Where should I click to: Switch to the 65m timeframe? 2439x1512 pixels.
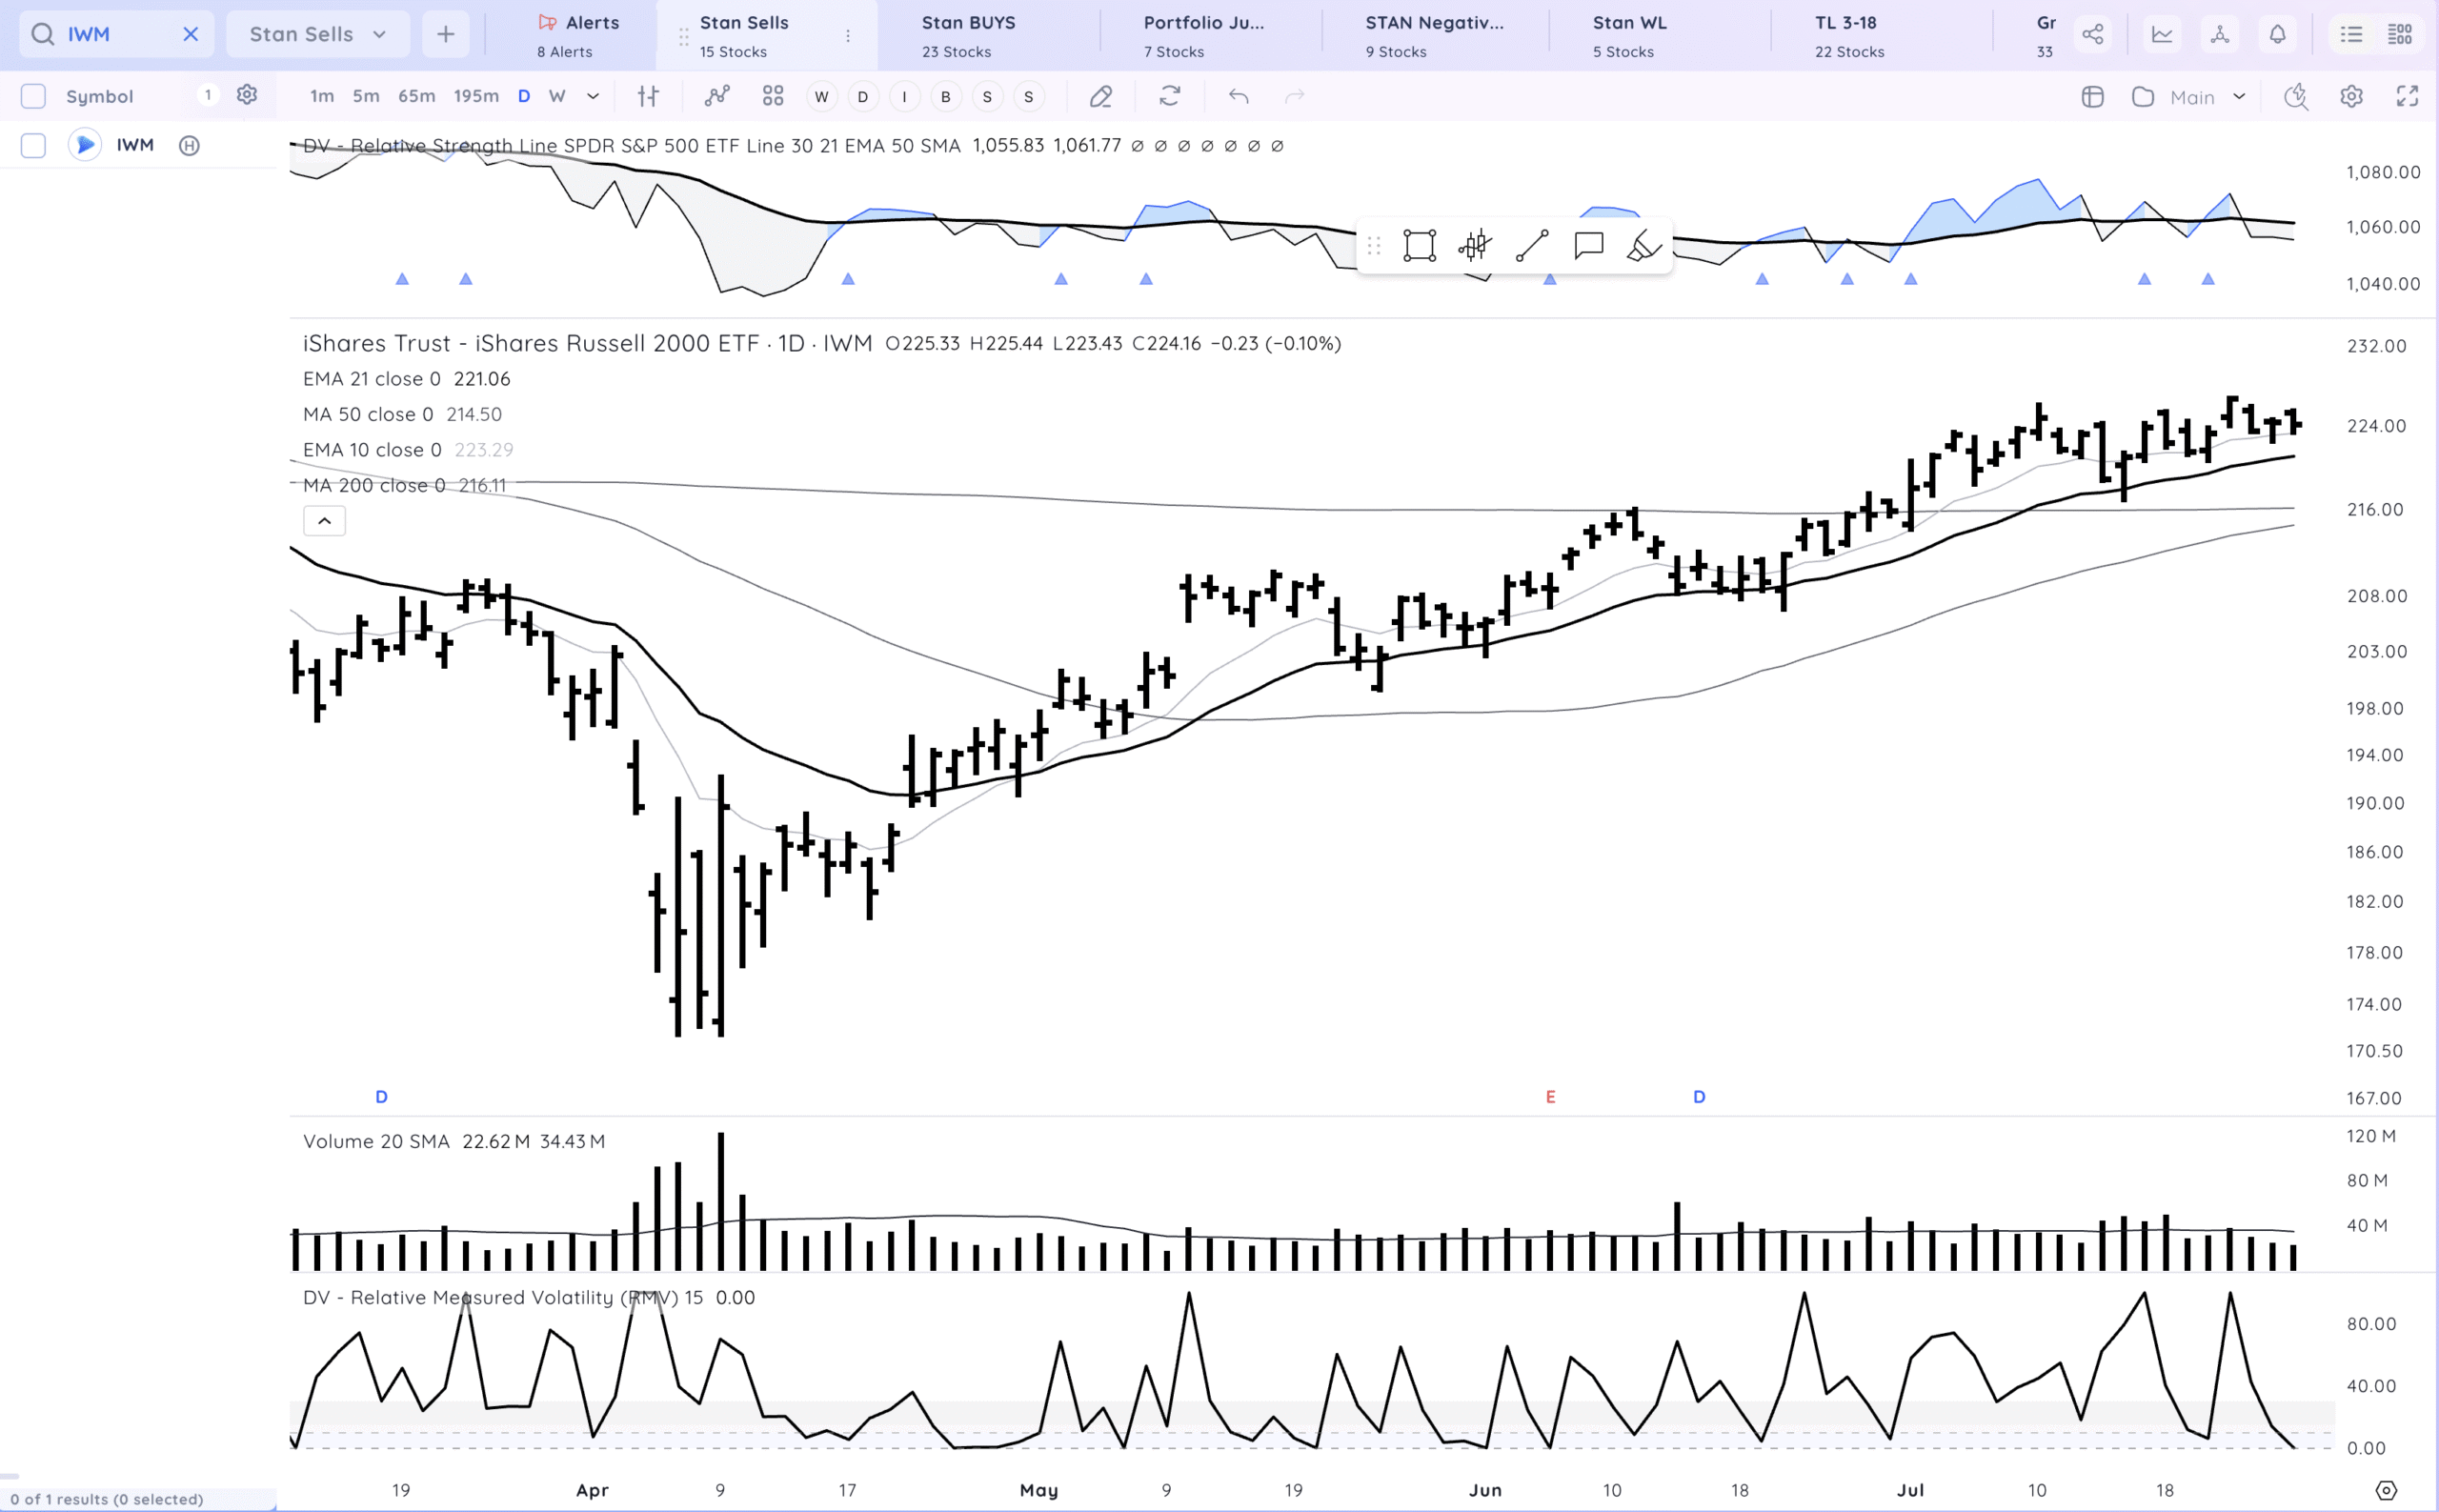[416, 96]
